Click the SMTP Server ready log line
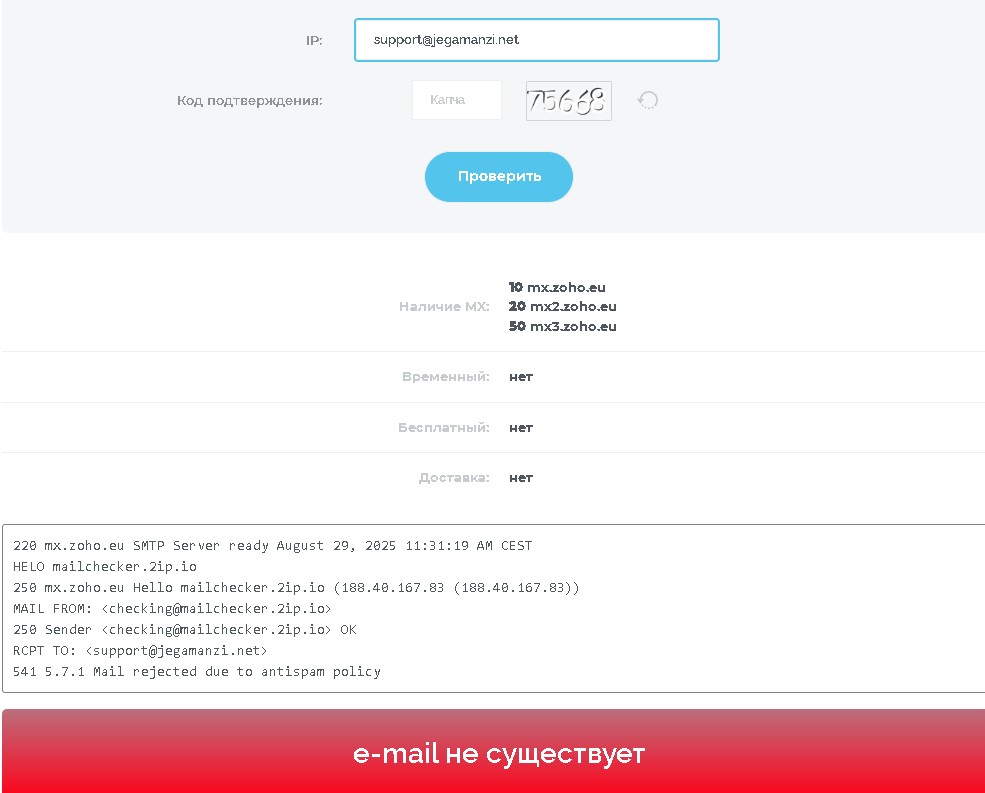 coord(273,546)
